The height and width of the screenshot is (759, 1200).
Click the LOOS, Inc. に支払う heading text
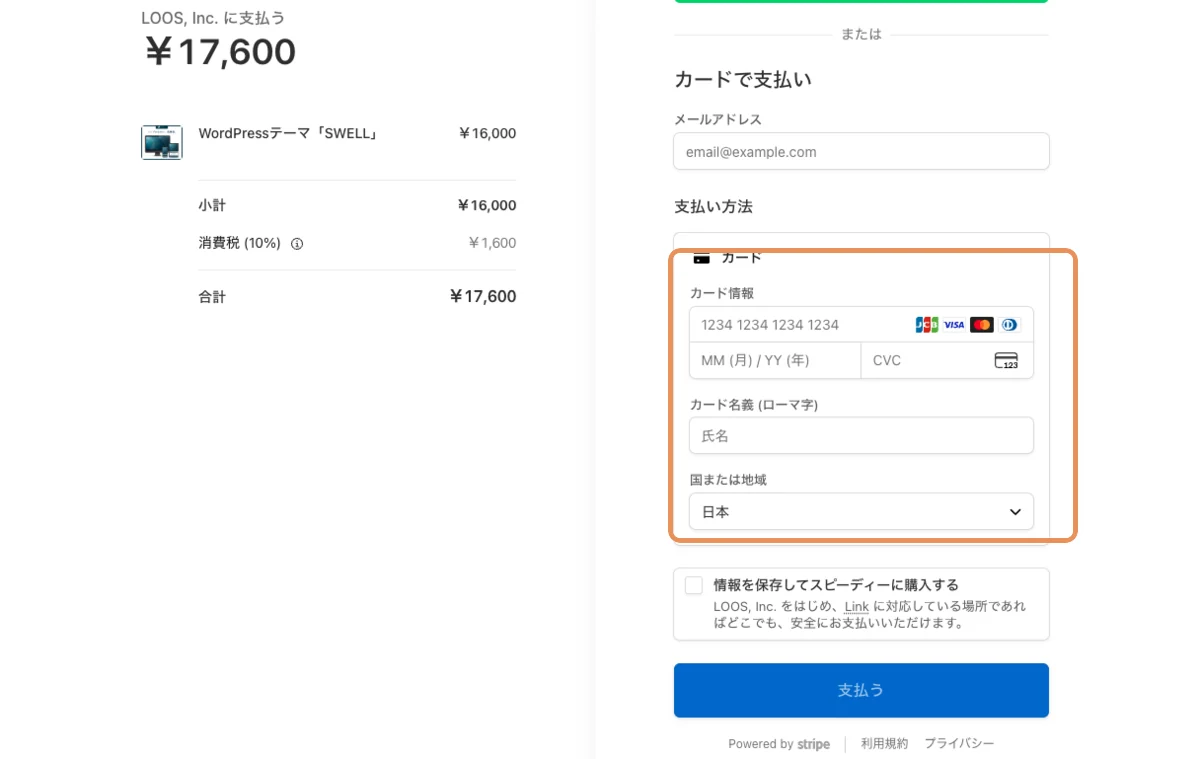[x=213, y=18]
